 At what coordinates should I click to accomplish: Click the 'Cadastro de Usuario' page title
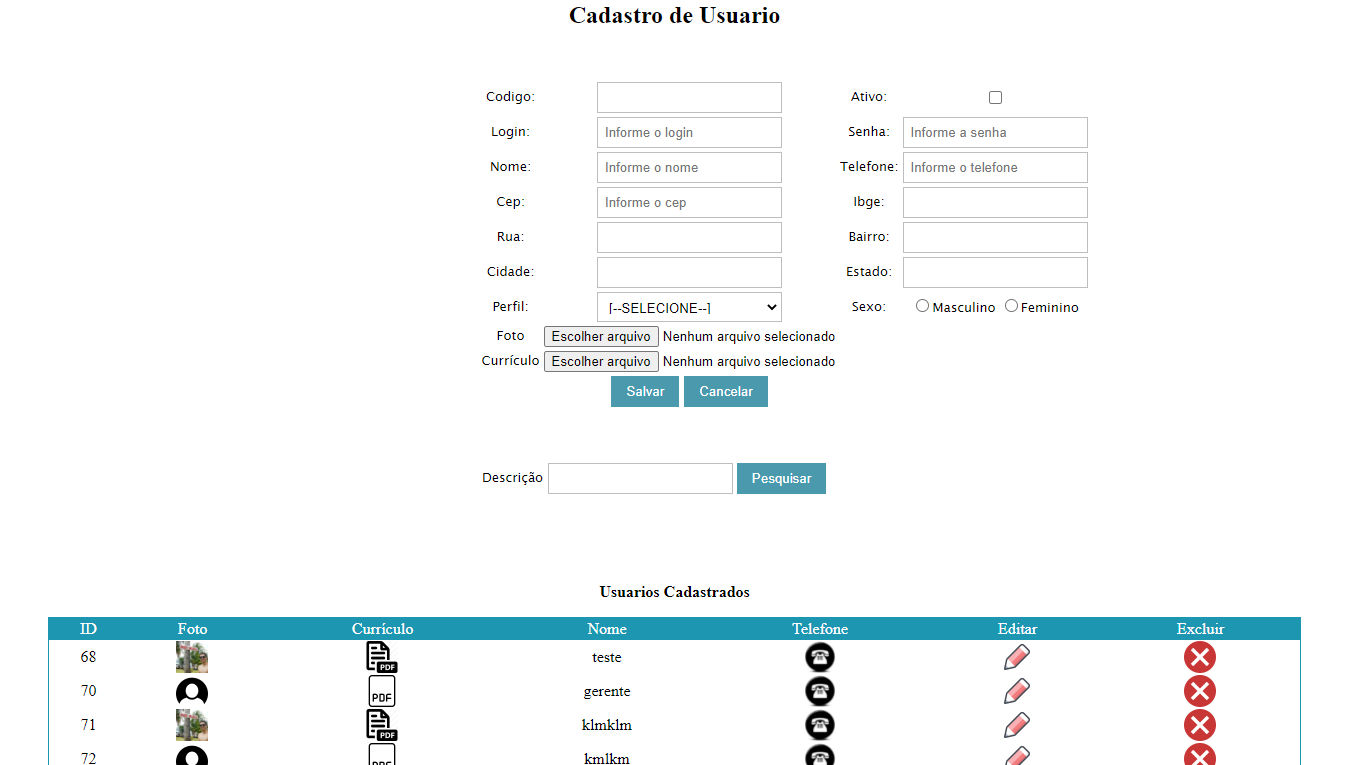674,16
